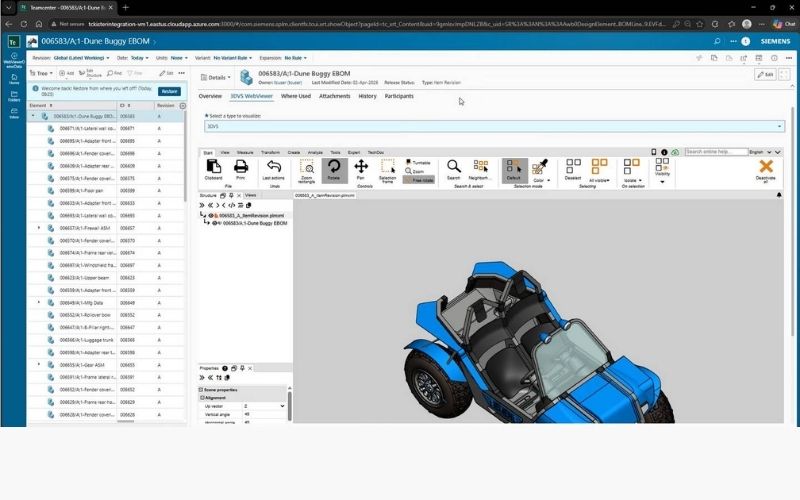Viewport: 800px width, 500px height.
Task: Click the BOM table vertical scrollbar
Action: click(x=185, y=156)
